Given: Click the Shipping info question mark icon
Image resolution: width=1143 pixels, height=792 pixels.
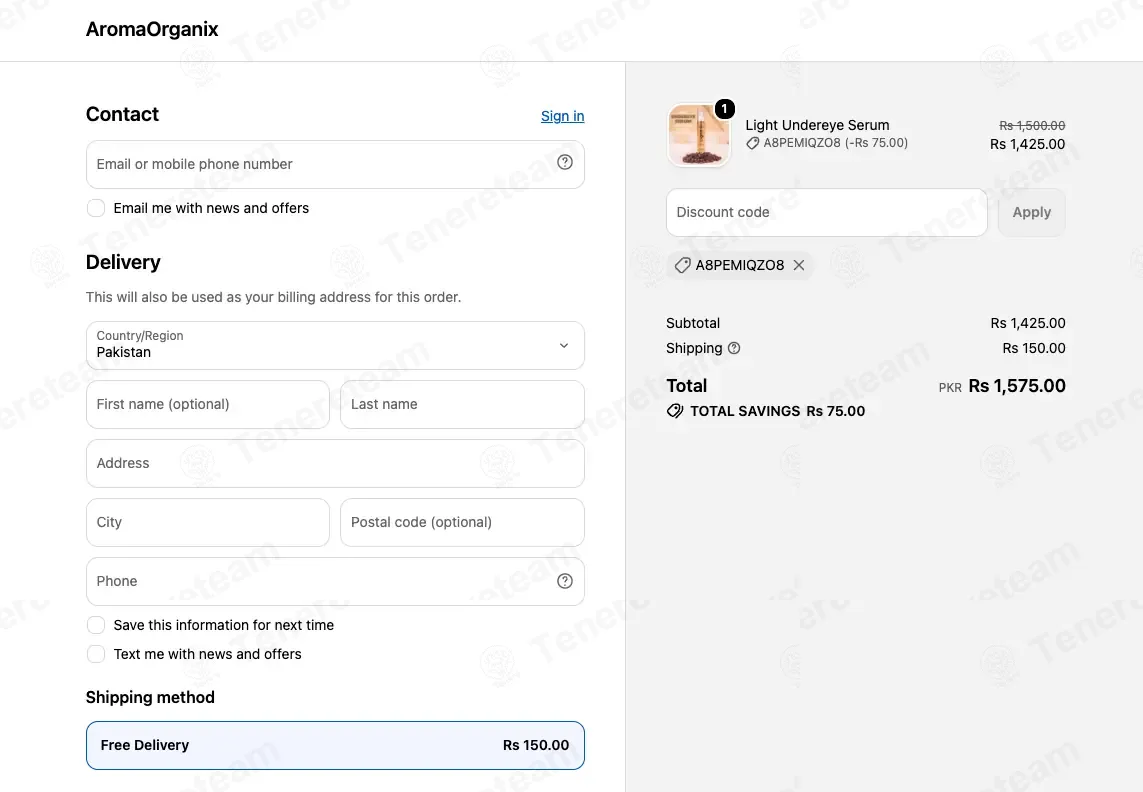Looking at the screenshot, I should 734,349.
